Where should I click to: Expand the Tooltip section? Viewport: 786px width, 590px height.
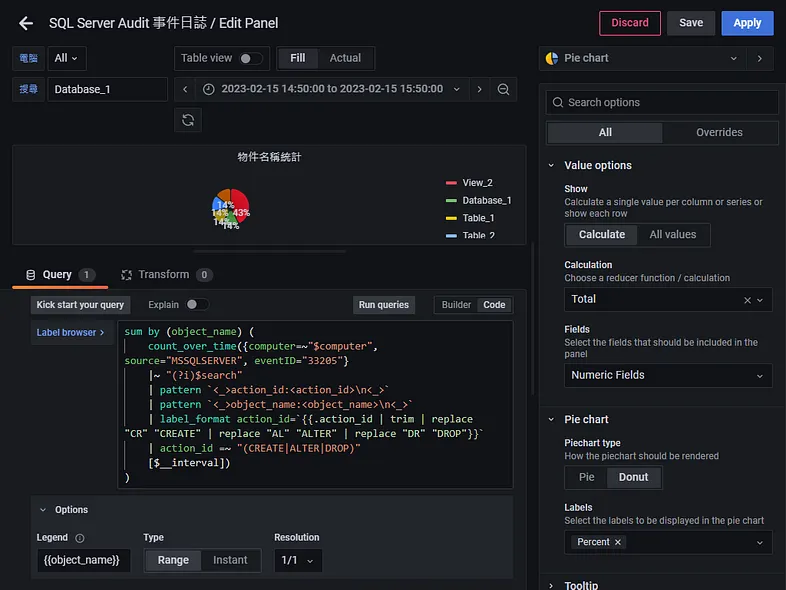[x=551, y=585]
